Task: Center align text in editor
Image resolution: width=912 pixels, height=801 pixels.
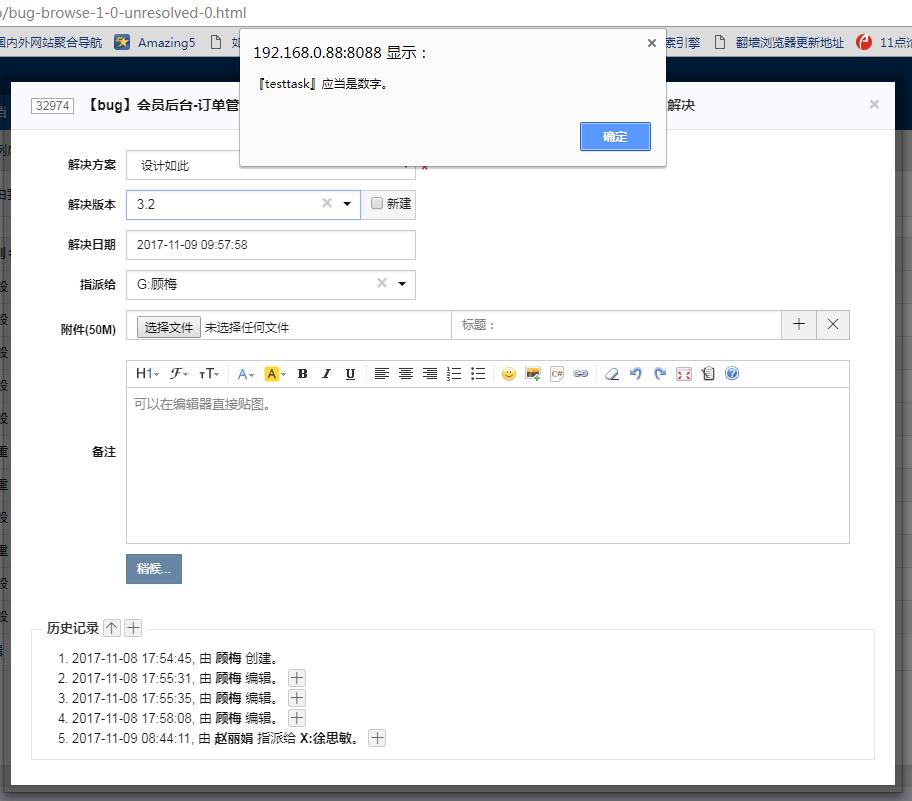Action: [x=406, y=373]
